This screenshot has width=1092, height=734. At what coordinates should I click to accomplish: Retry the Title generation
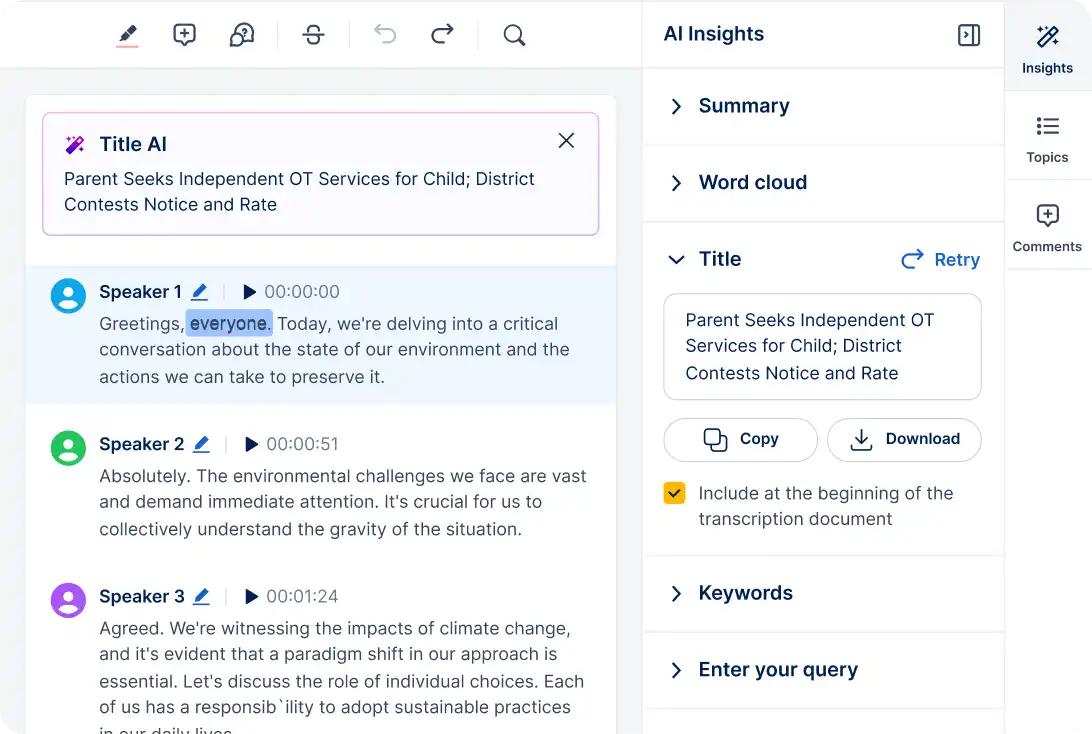point(939,259)
